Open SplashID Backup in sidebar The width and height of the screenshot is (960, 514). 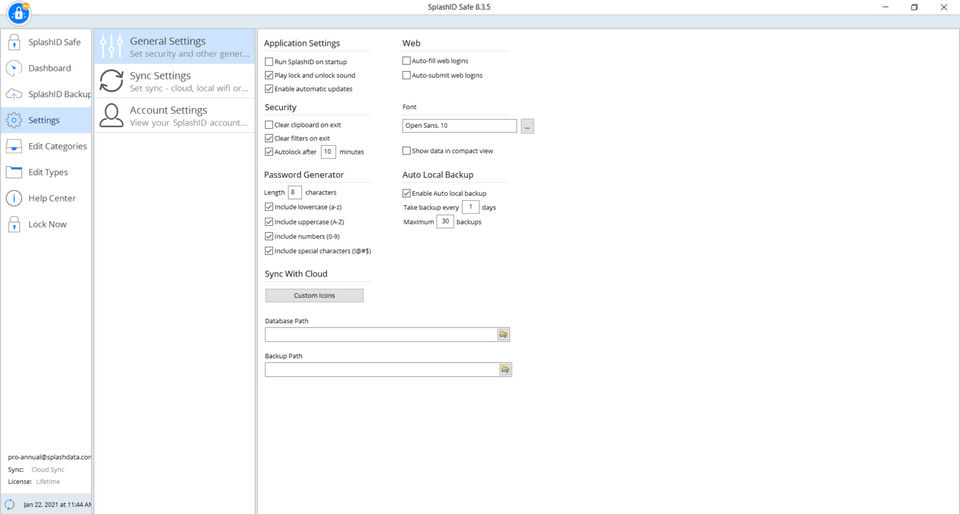(46, 94)
